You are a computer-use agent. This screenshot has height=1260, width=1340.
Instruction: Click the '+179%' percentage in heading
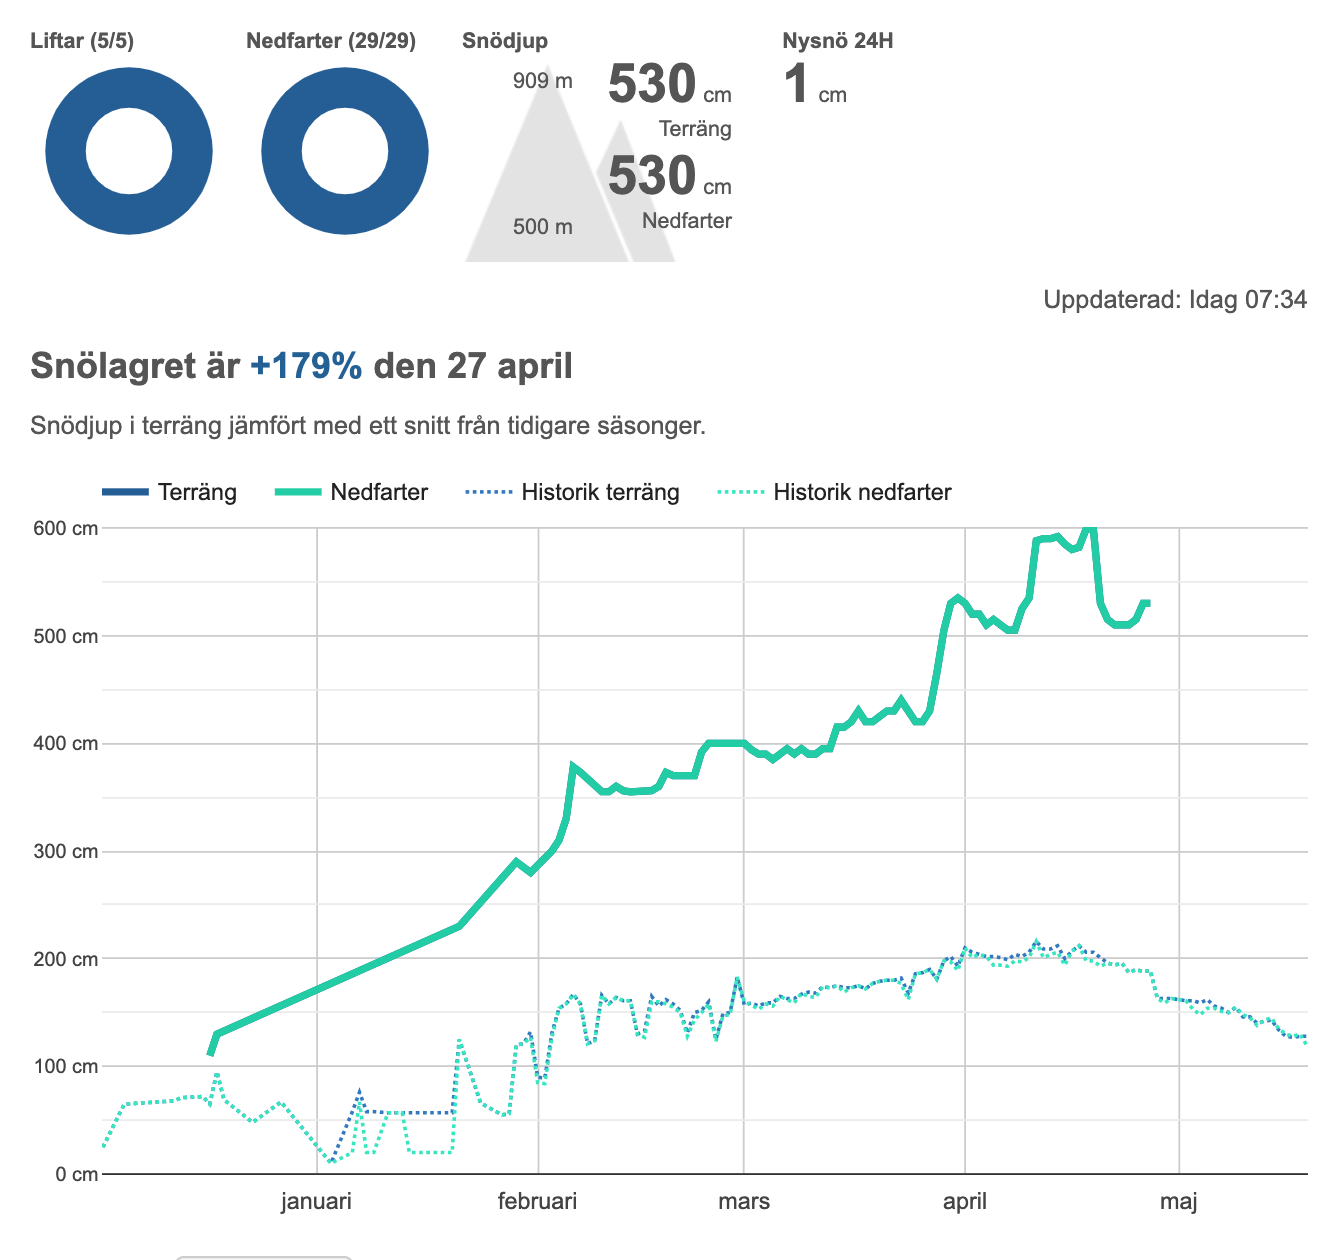point(306,366)
